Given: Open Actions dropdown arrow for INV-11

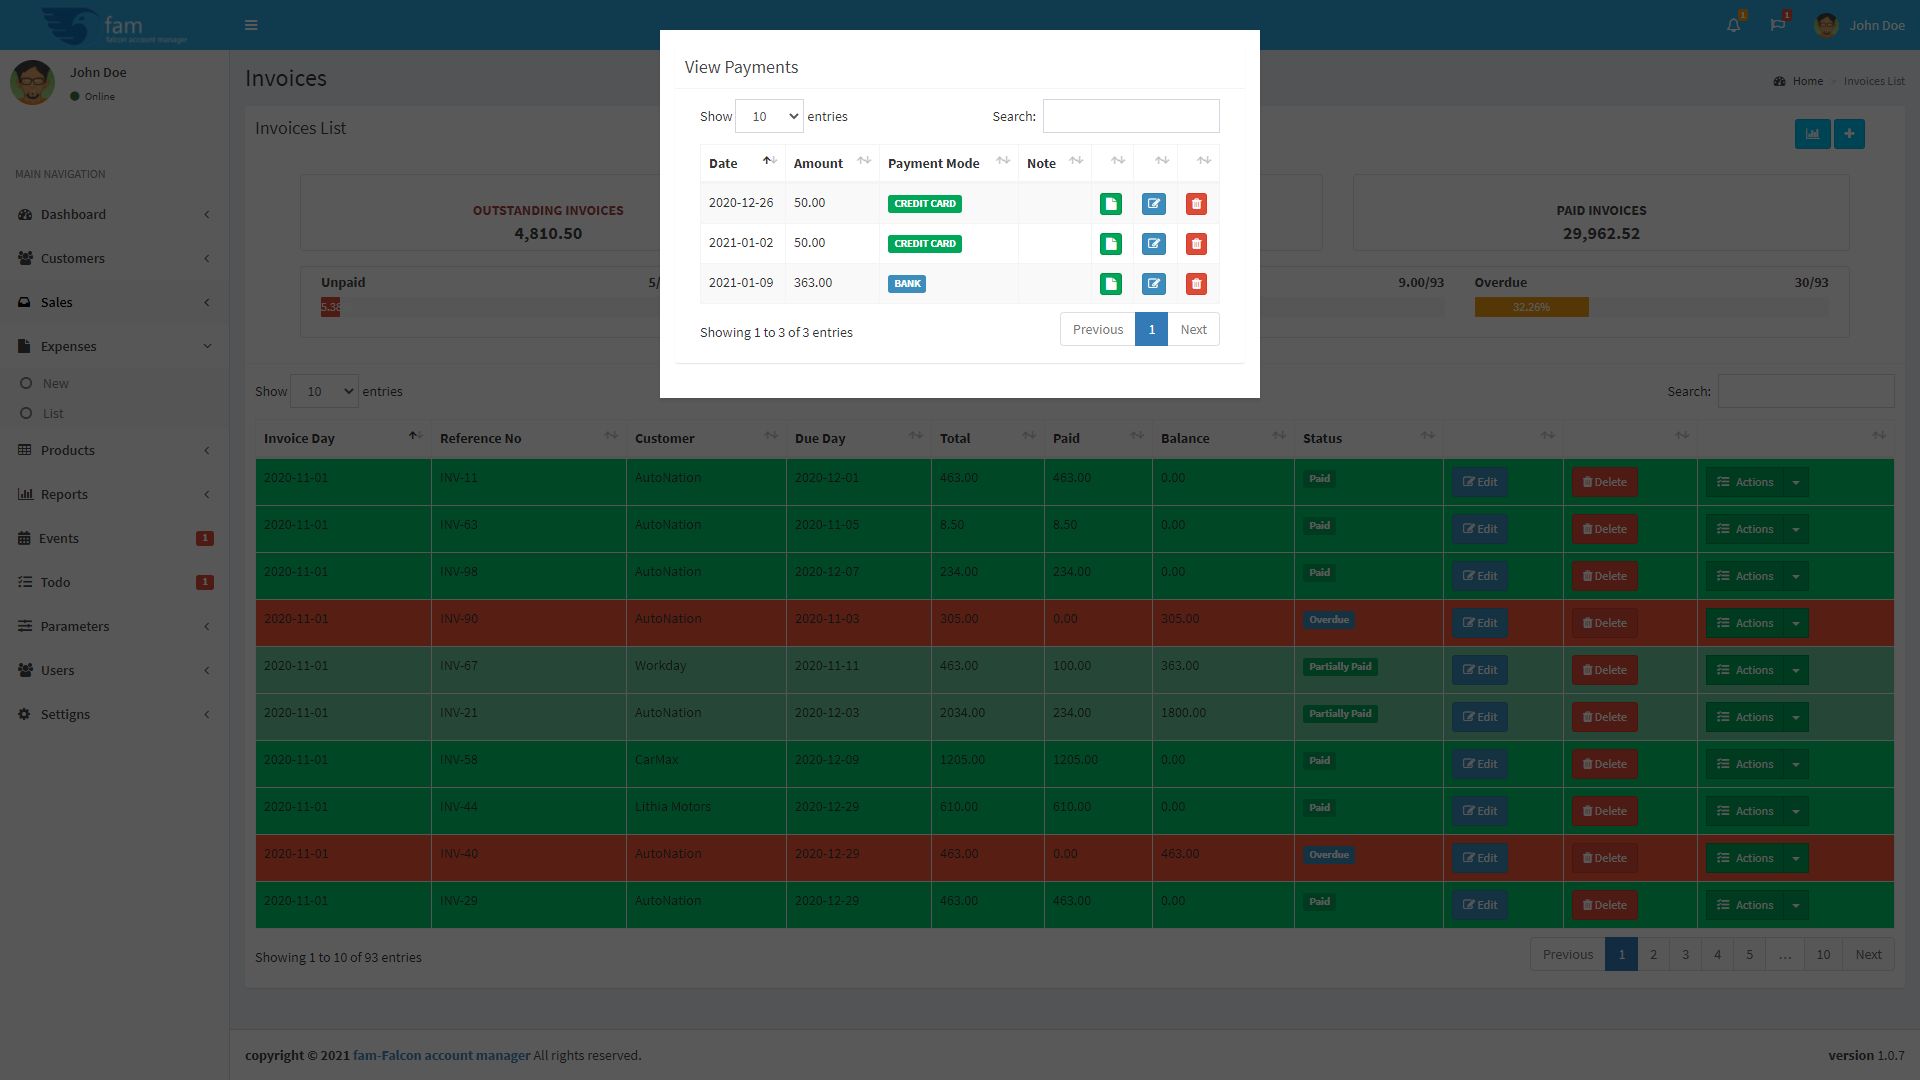Looking at the screenshot, I should pyautogui.click(x=1796, y=482).
